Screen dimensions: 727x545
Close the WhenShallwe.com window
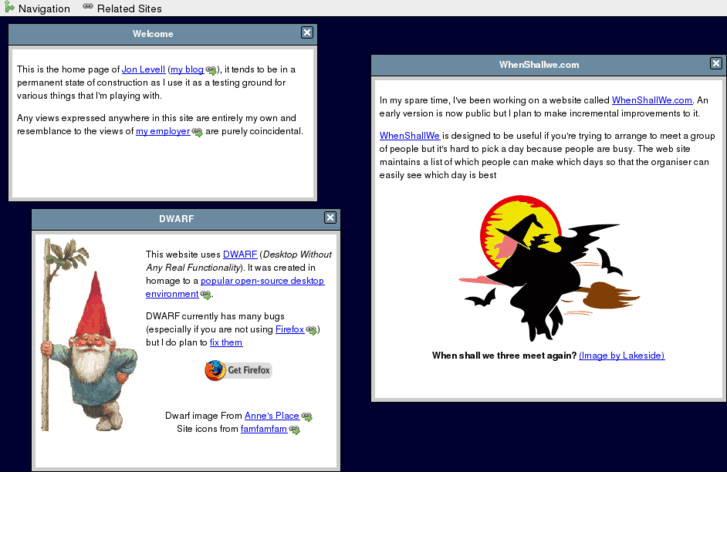click(716, 64)
